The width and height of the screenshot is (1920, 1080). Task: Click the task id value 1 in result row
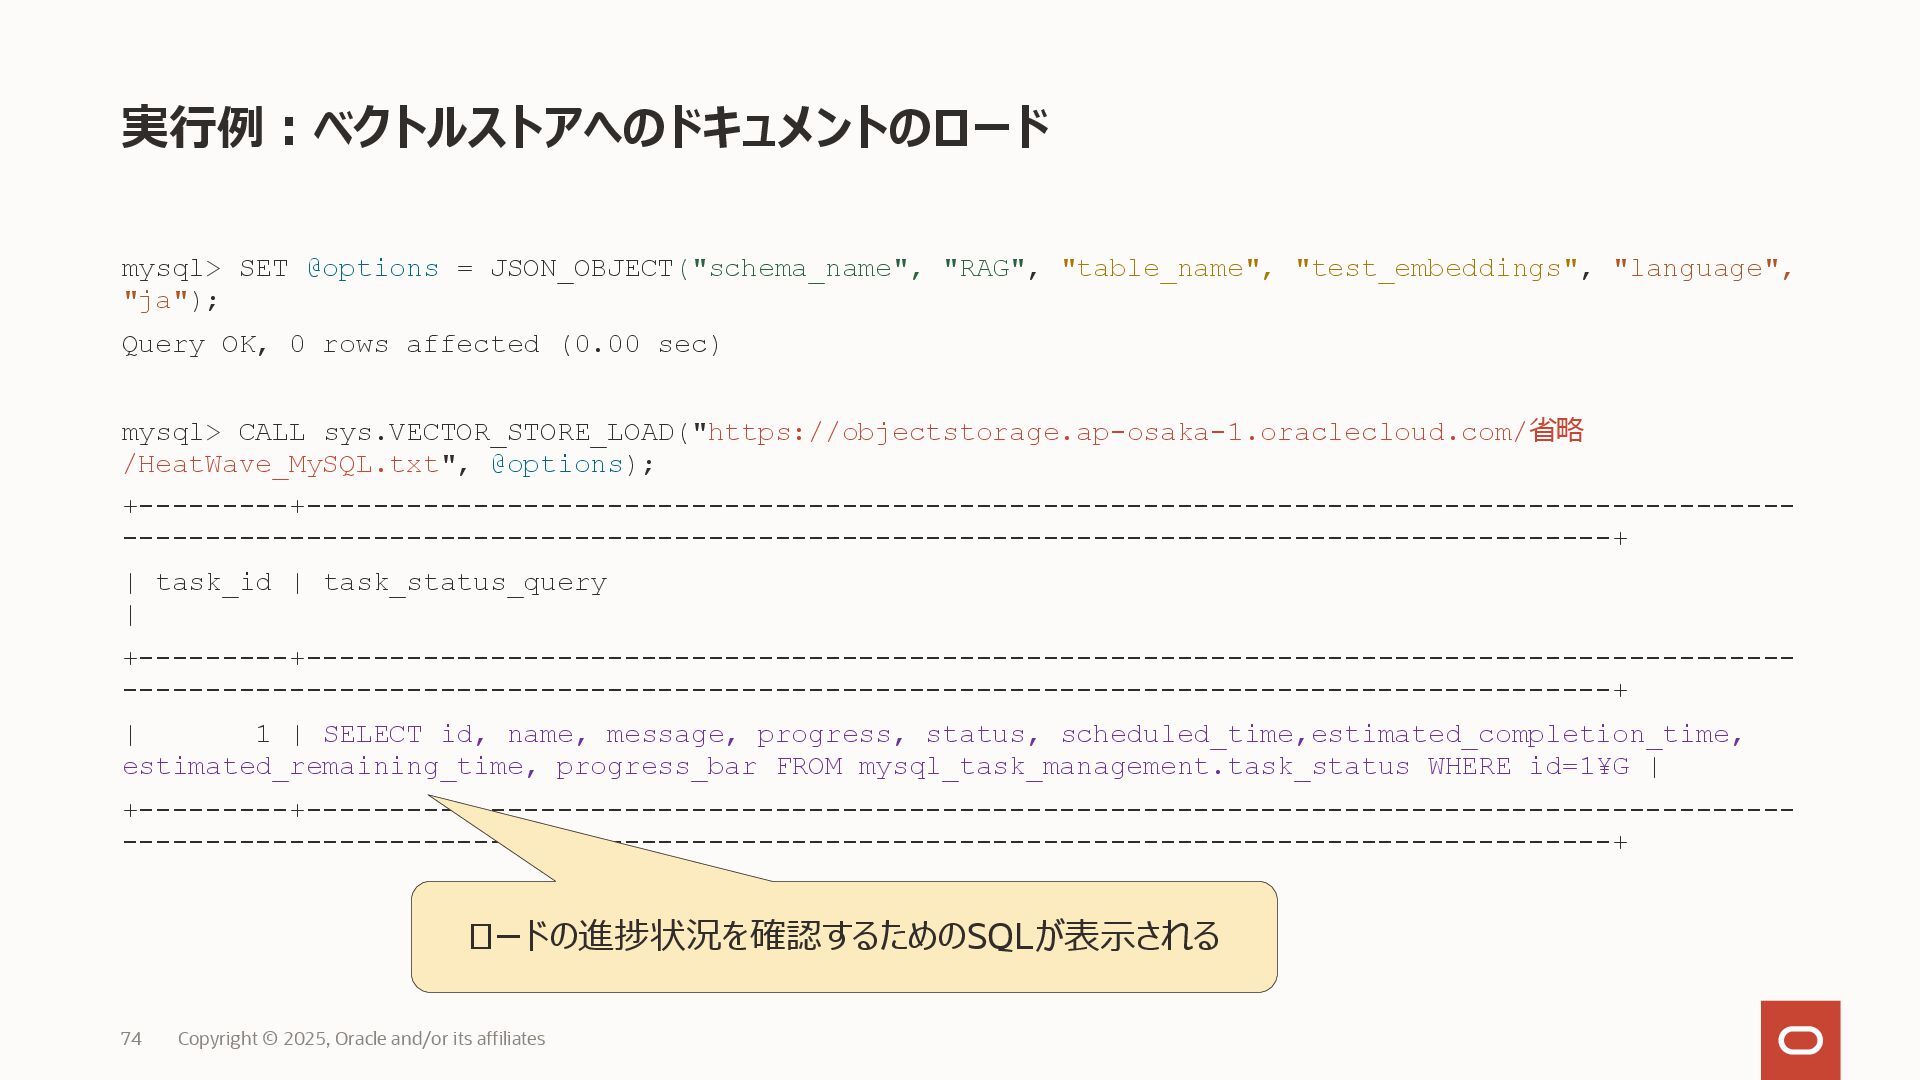(263, 735)
